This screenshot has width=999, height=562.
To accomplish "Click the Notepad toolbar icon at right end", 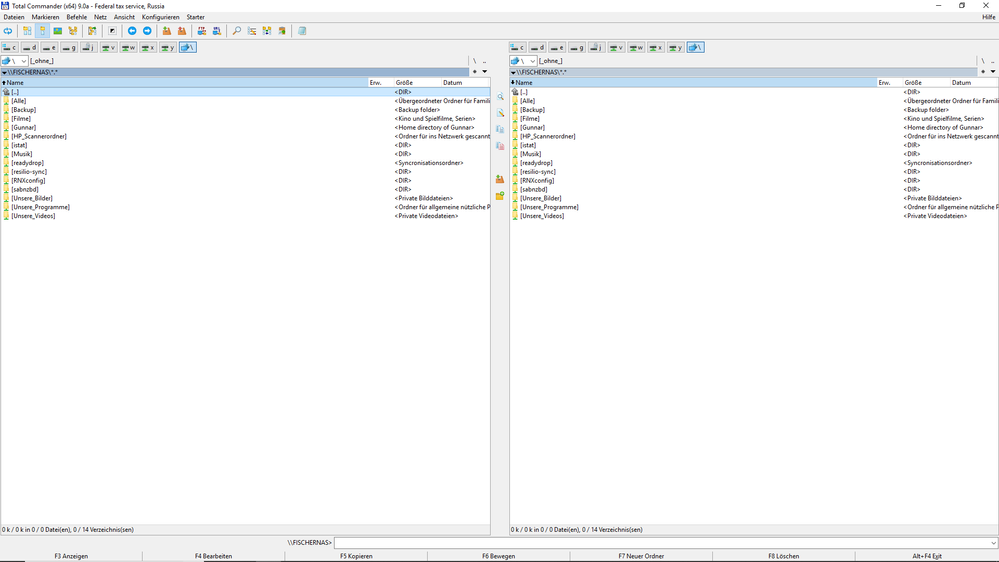I will pyautogui.click(x=302, y=31).
